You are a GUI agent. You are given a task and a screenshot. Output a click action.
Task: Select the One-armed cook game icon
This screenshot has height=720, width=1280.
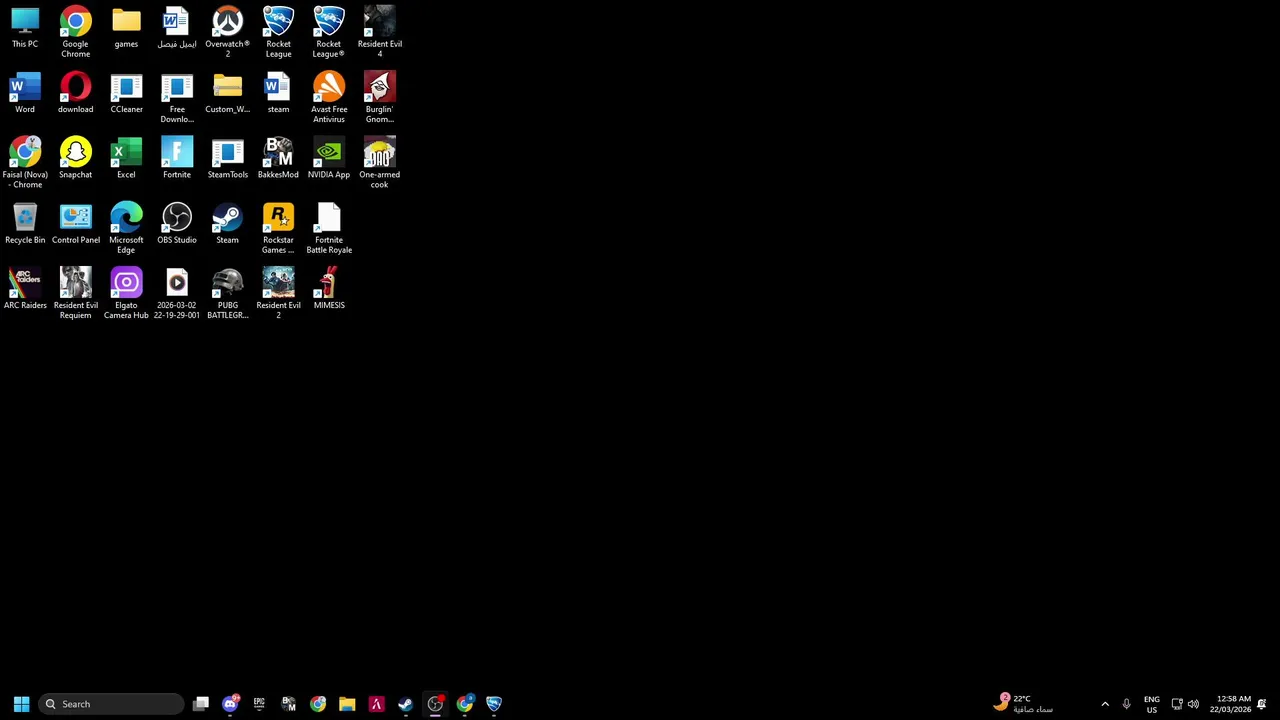point(379,163)
